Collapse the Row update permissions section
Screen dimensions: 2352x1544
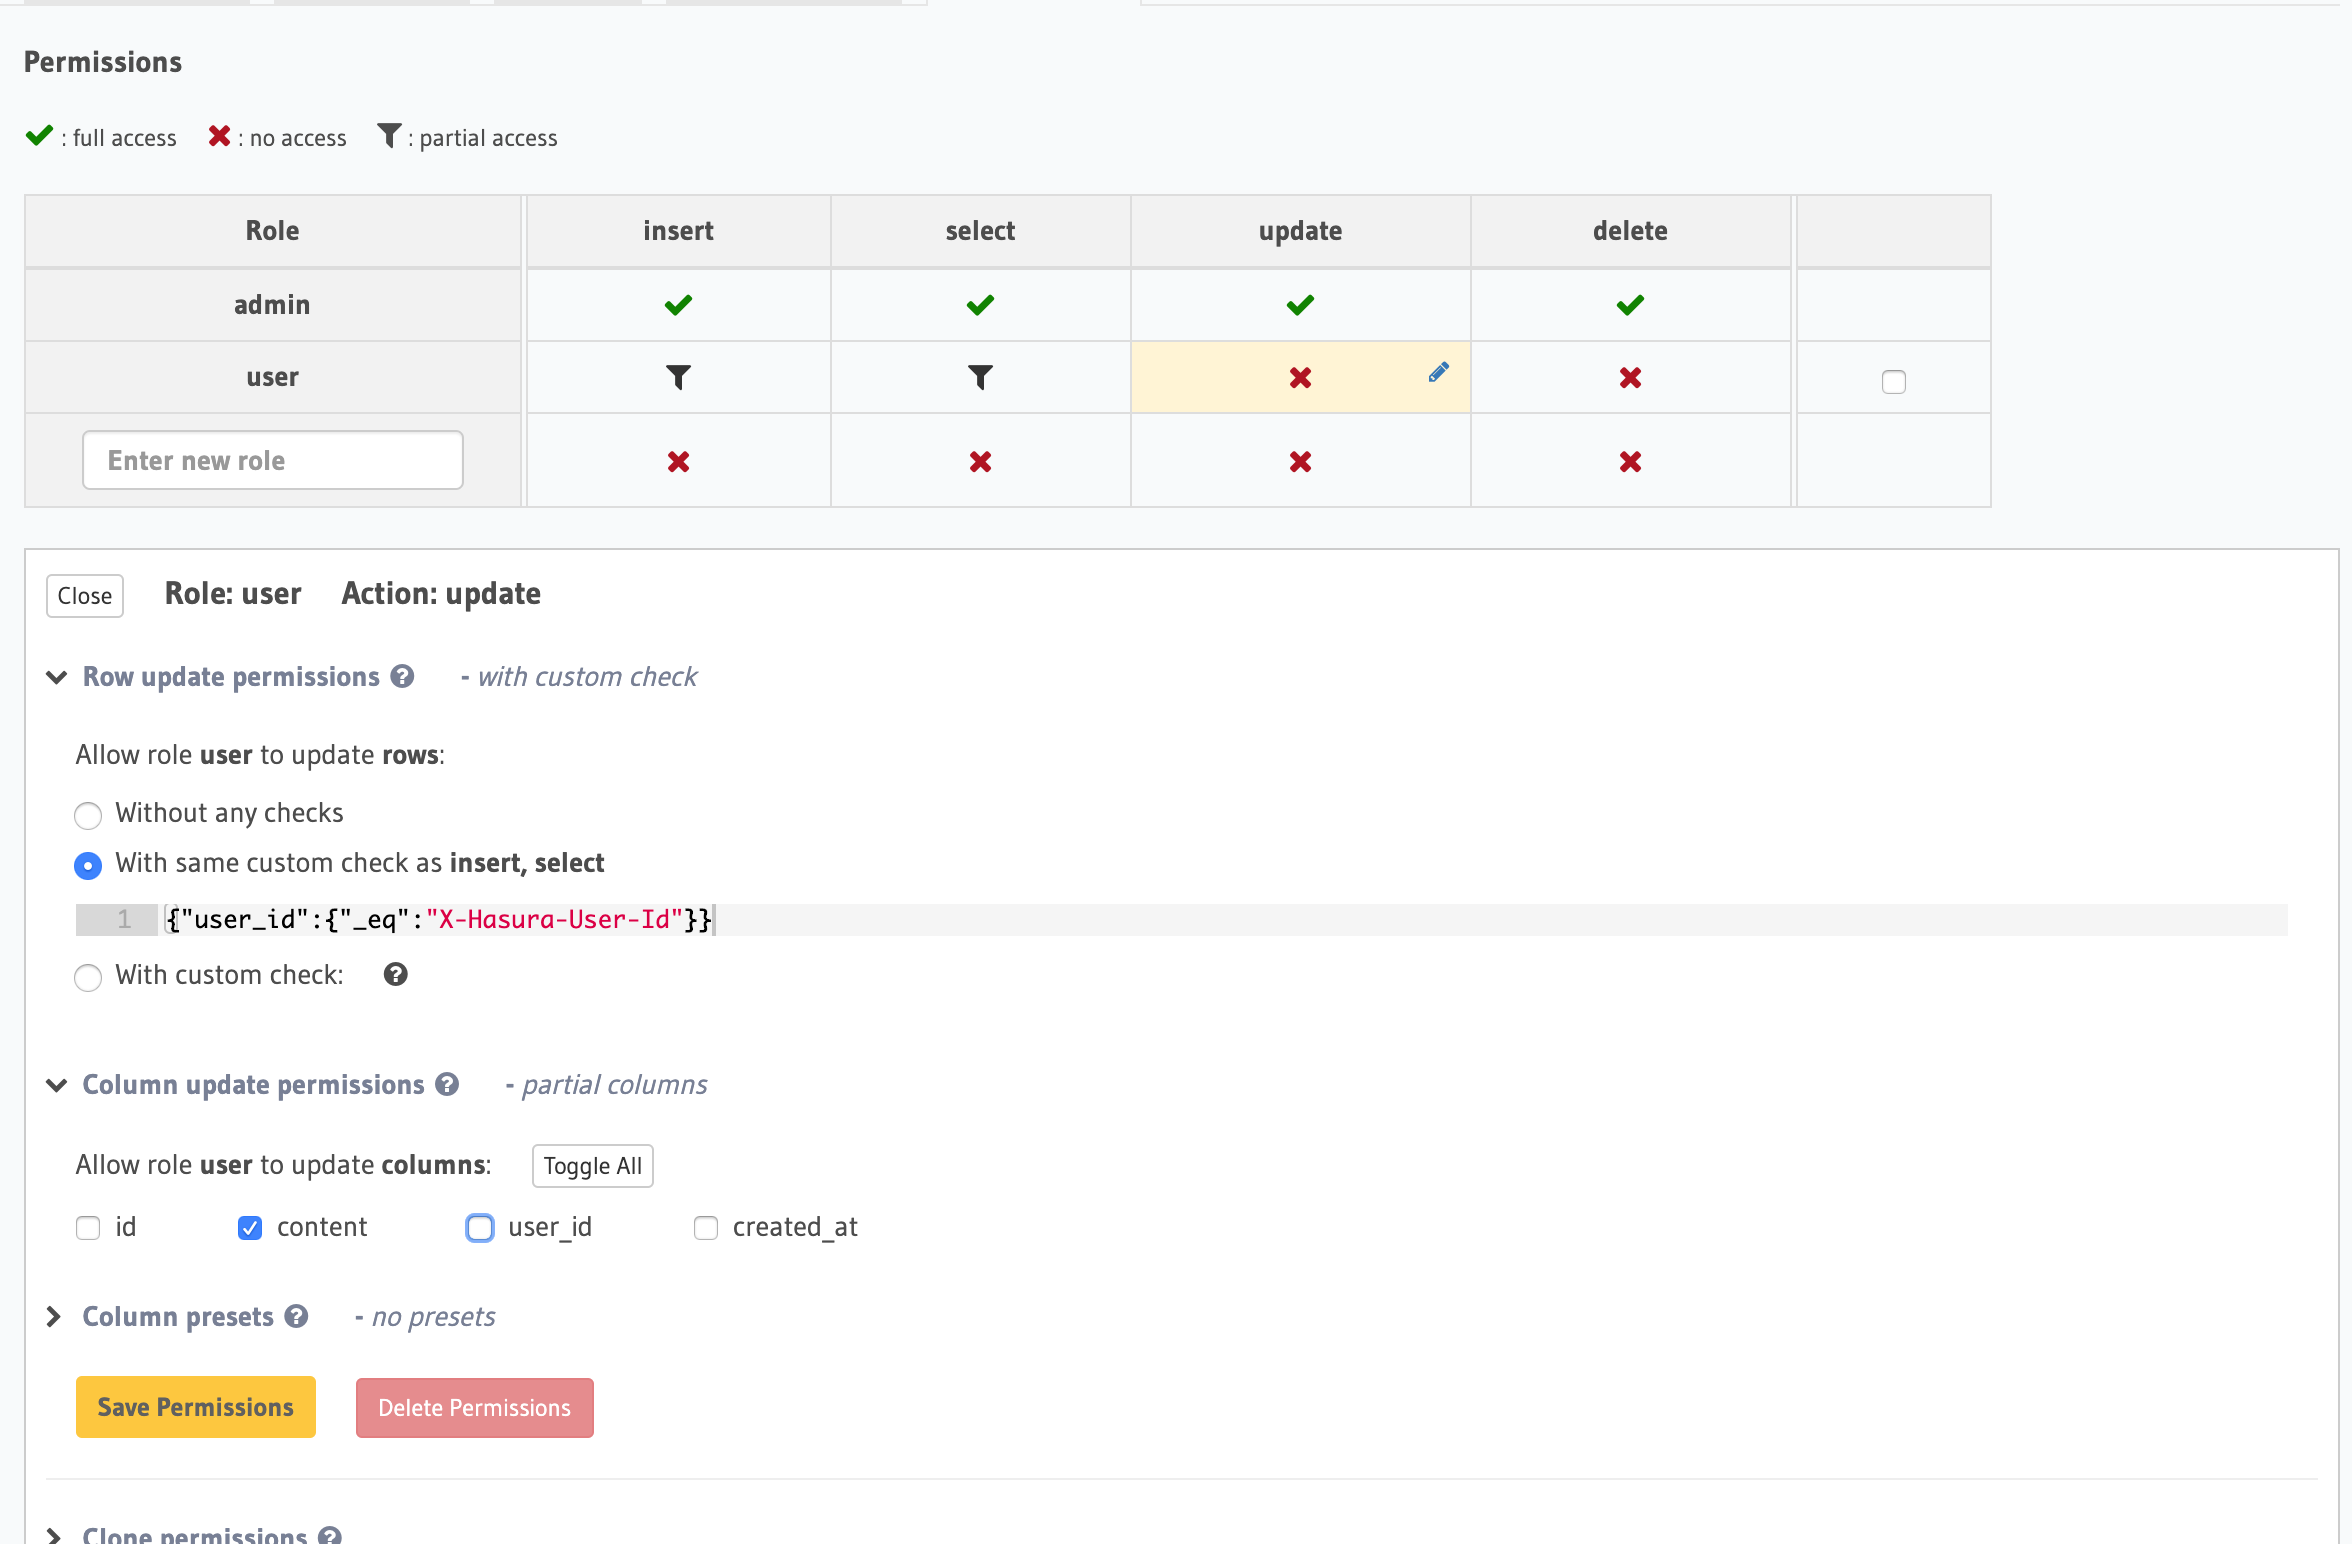(x=57, y=677)
